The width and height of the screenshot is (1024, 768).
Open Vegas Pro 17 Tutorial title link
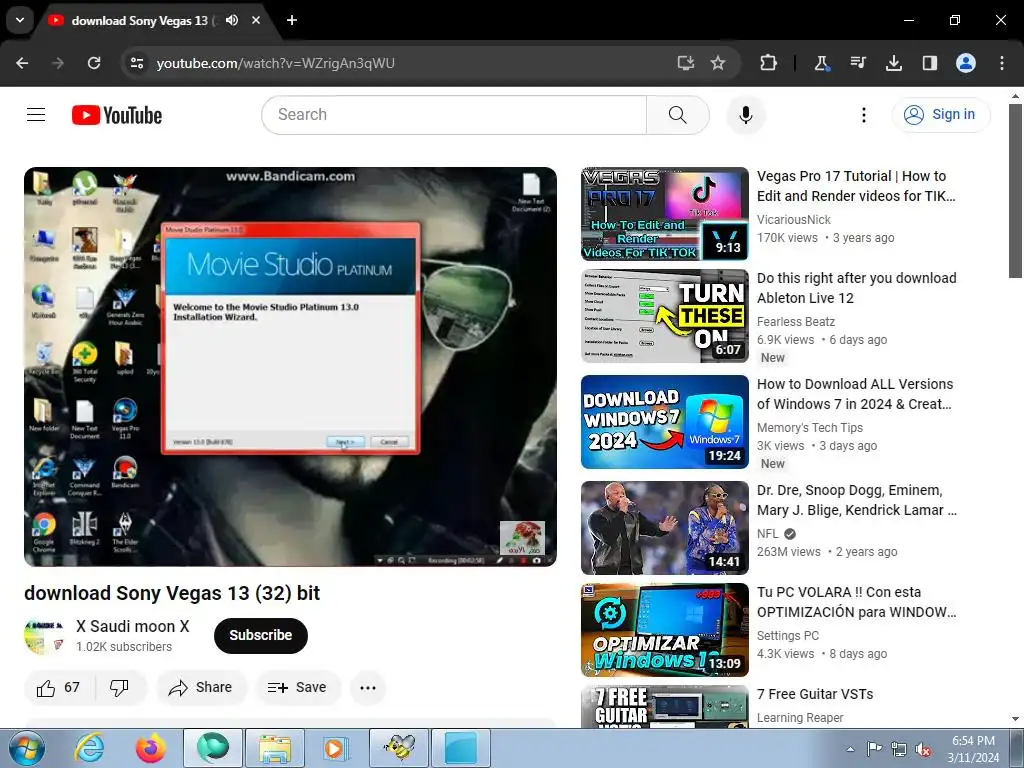tap(856, 186)
